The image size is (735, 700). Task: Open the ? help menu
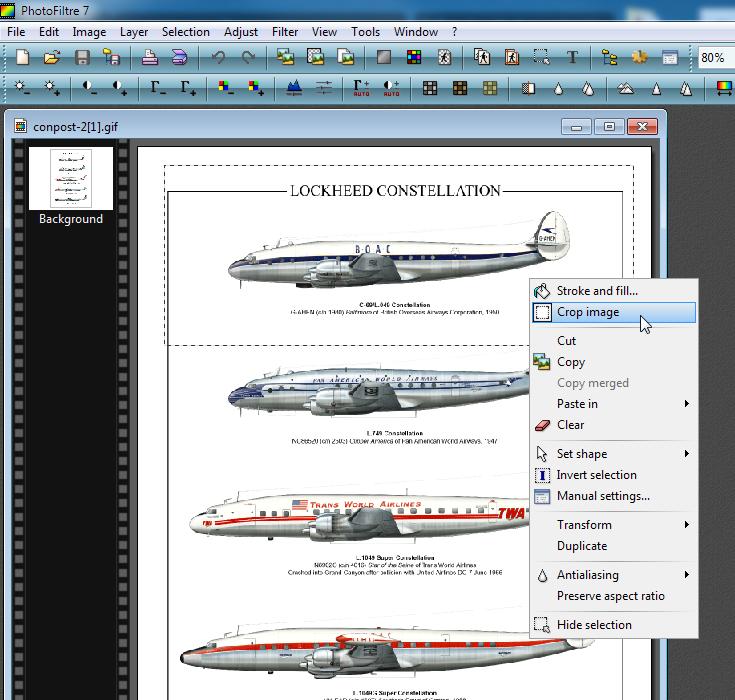(454, 32)
